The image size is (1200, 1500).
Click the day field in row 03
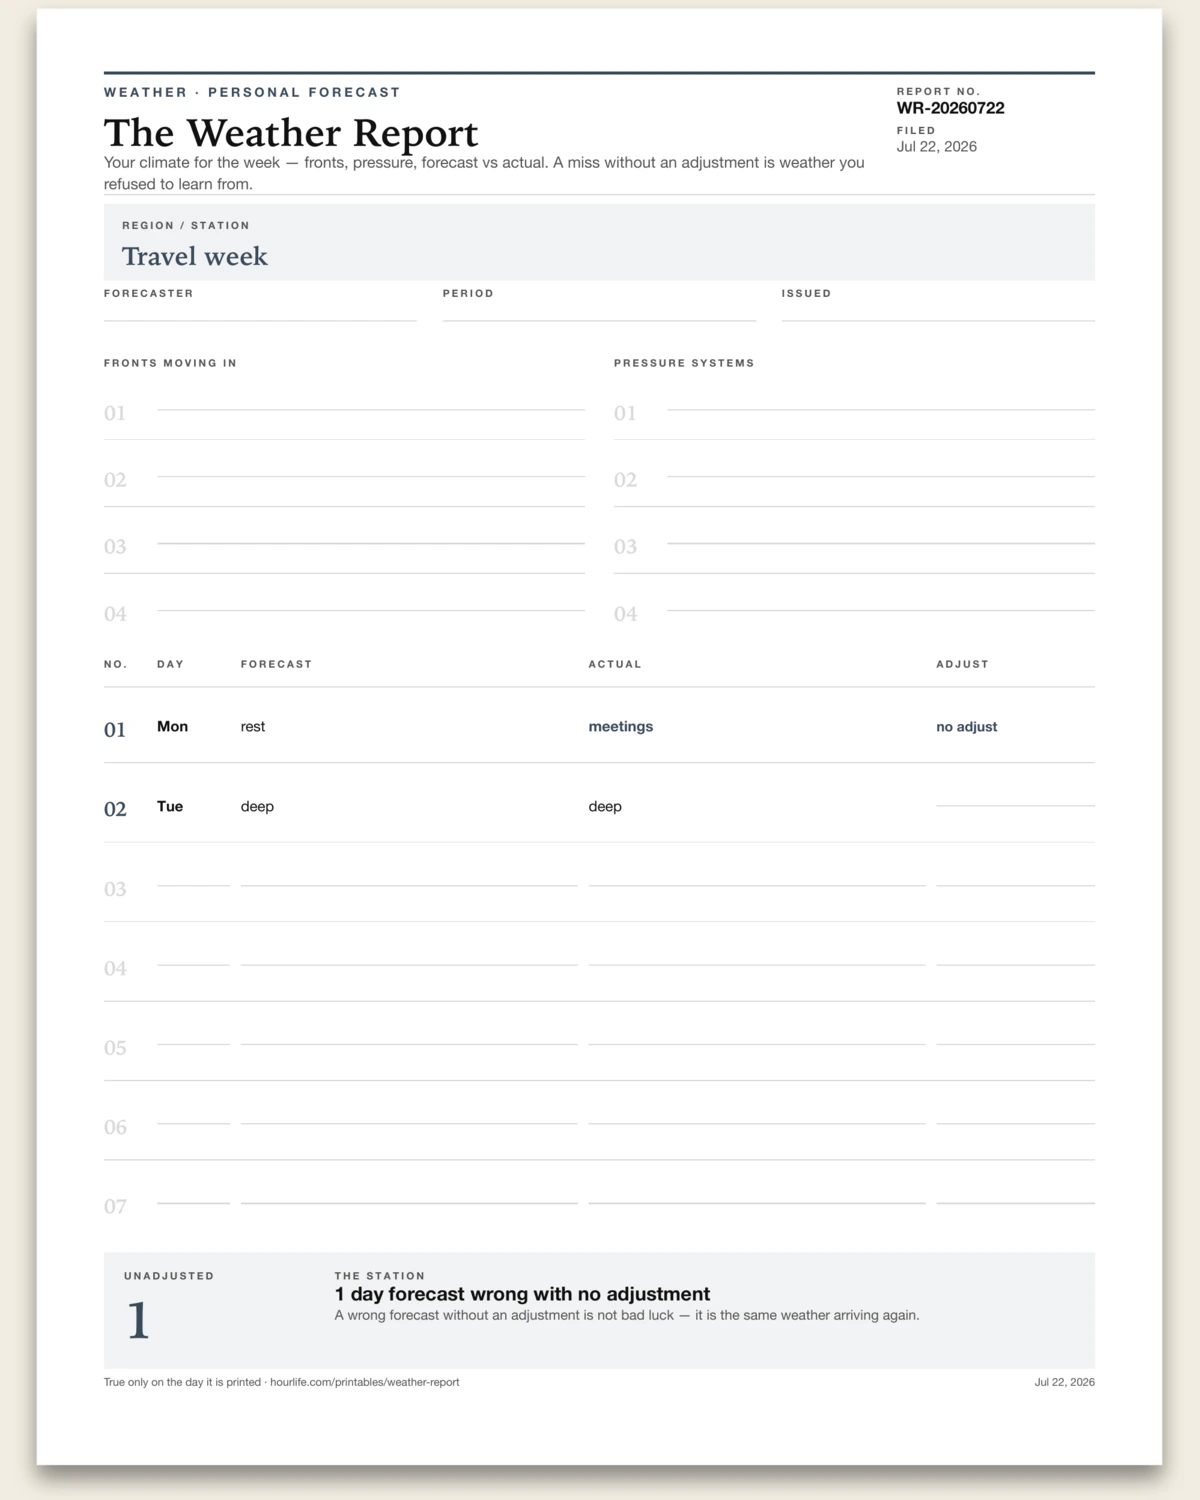(193, 877)
